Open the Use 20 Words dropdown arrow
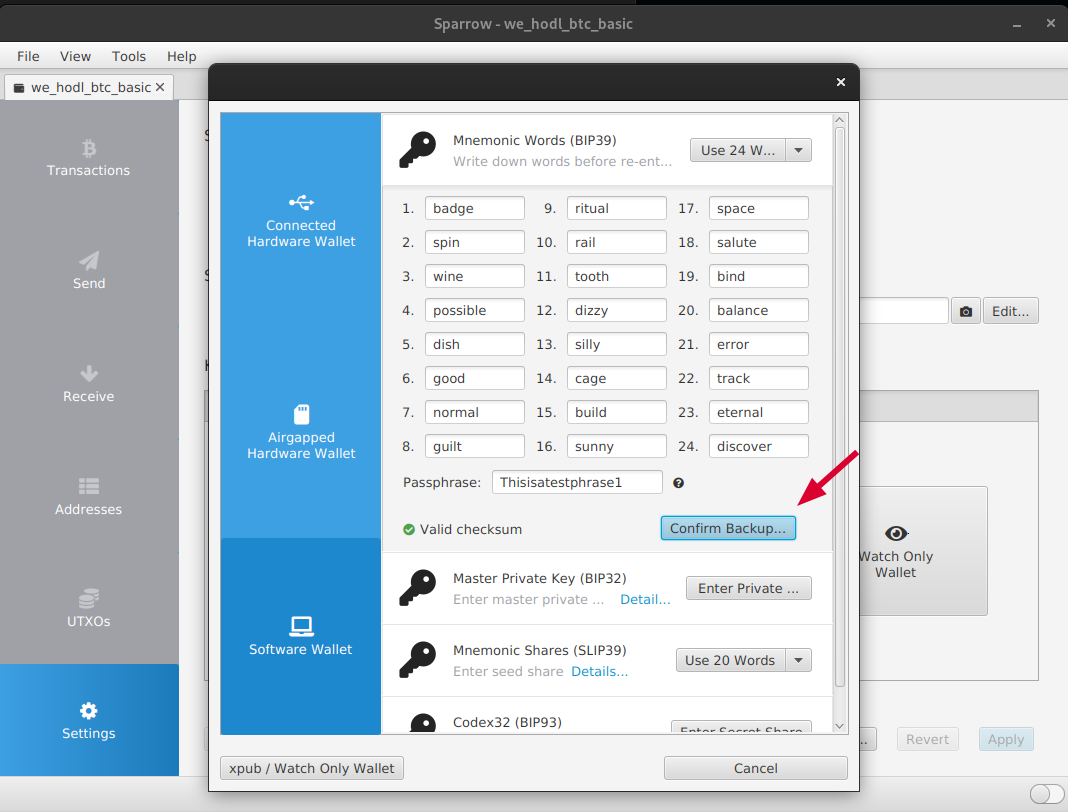The width and height of the screenshot is (1068, 812). click(798, 660)
